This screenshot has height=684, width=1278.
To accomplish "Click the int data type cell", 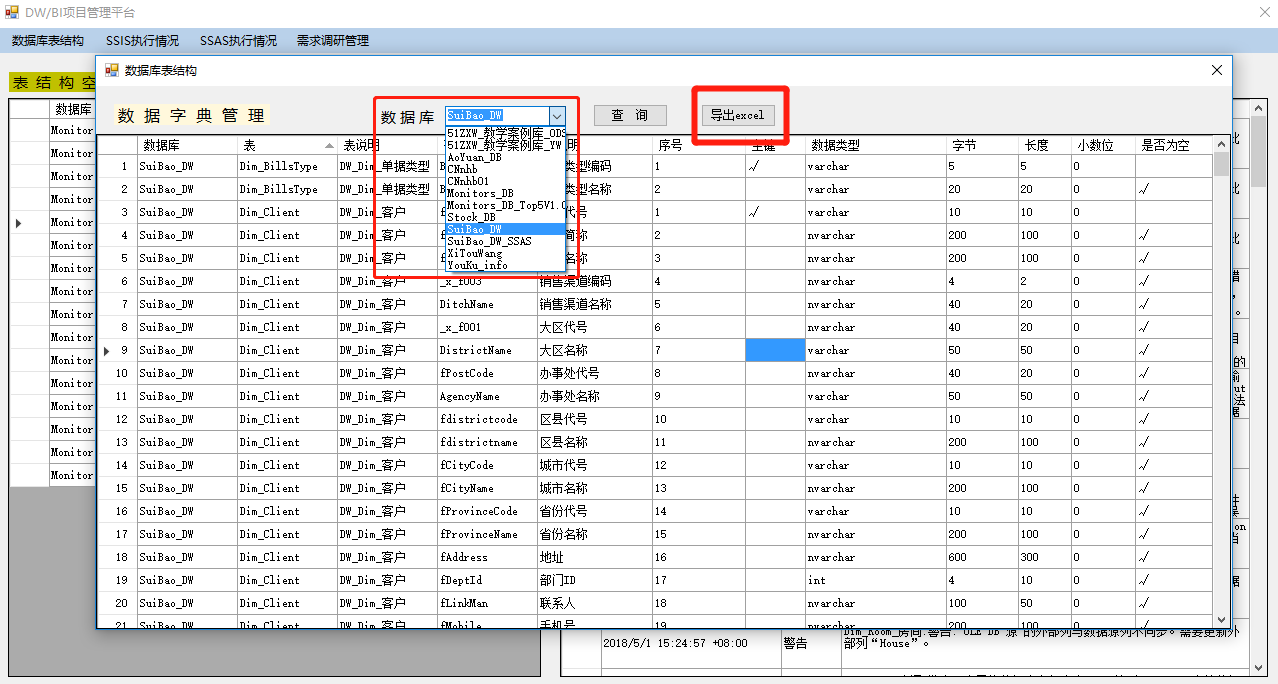I will tap(875, 580).
